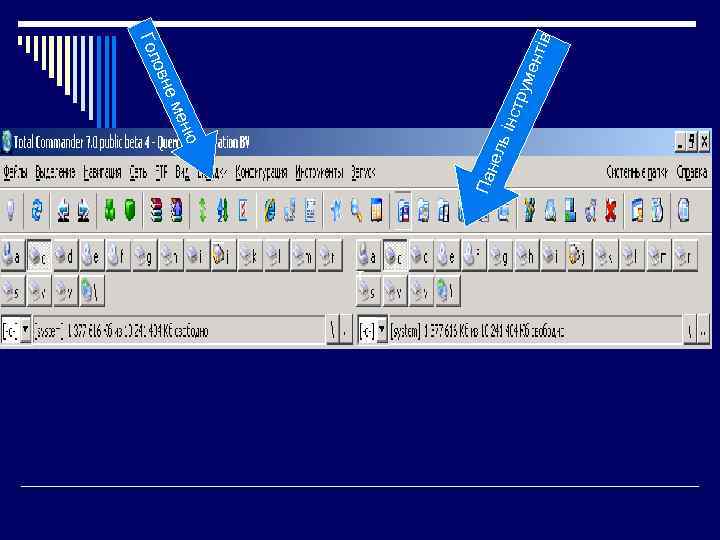Viewport: 720px width, 540px height.
Task: Select drive g in the right drive bar
Action: 500,255
